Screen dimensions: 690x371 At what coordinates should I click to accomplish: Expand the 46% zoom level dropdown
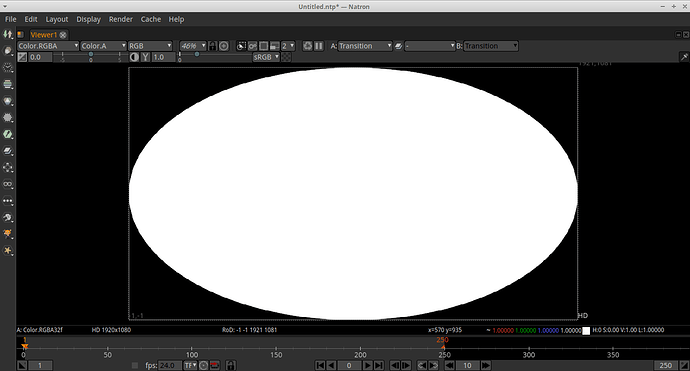[x=193, y=46]
